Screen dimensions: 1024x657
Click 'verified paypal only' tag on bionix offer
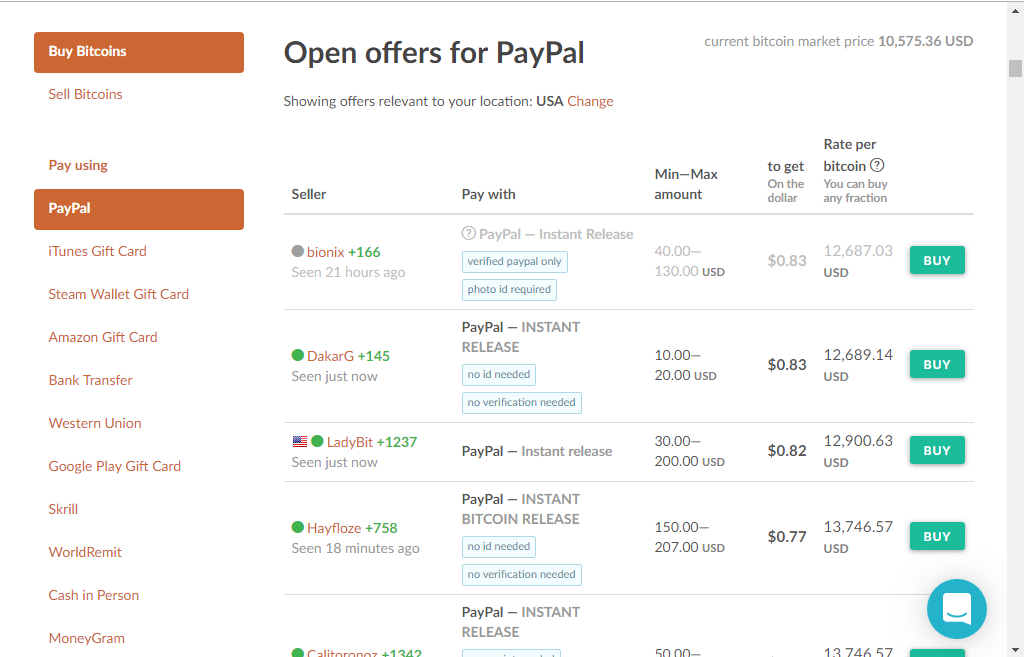click(x=514, y=262)
